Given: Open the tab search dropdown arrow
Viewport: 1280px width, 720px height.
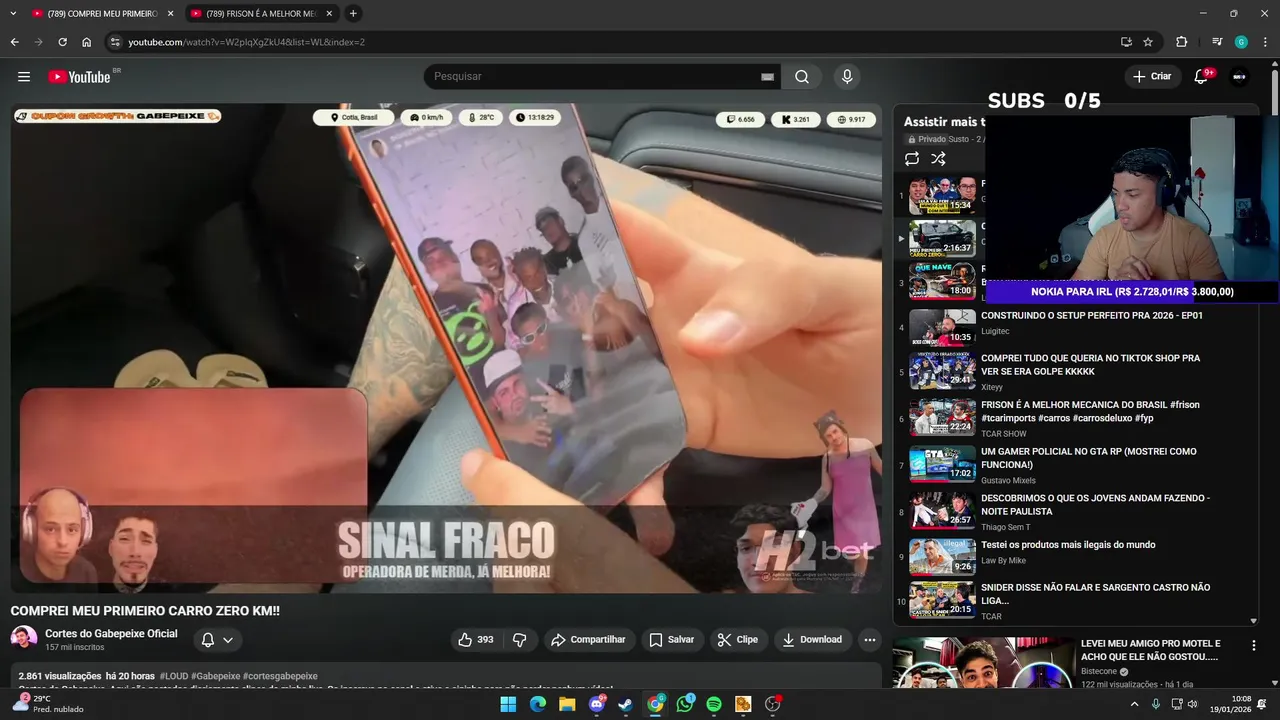Looking at the screenshot, I should (13, 14).
